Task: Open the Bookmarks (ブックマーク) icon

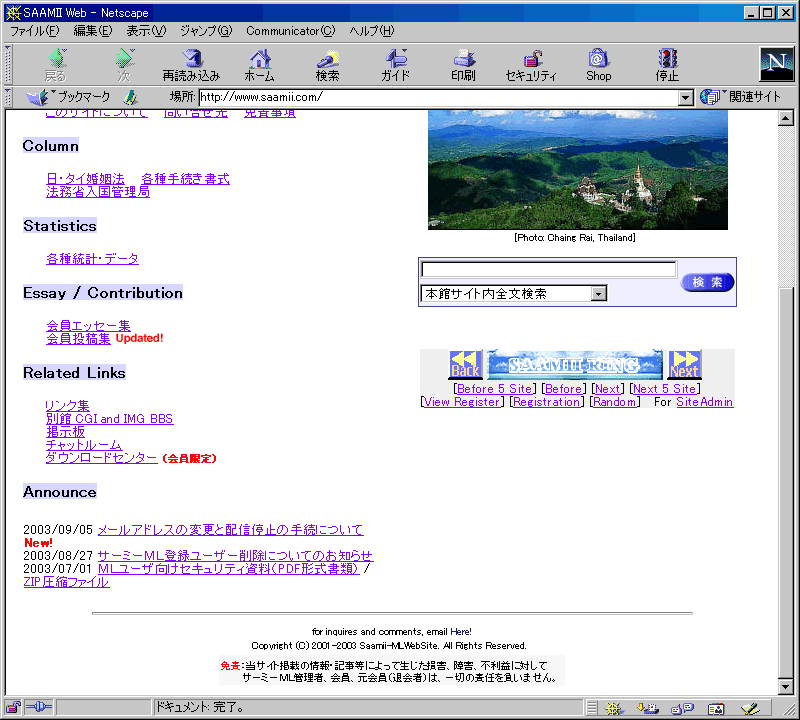Action: 67,96
